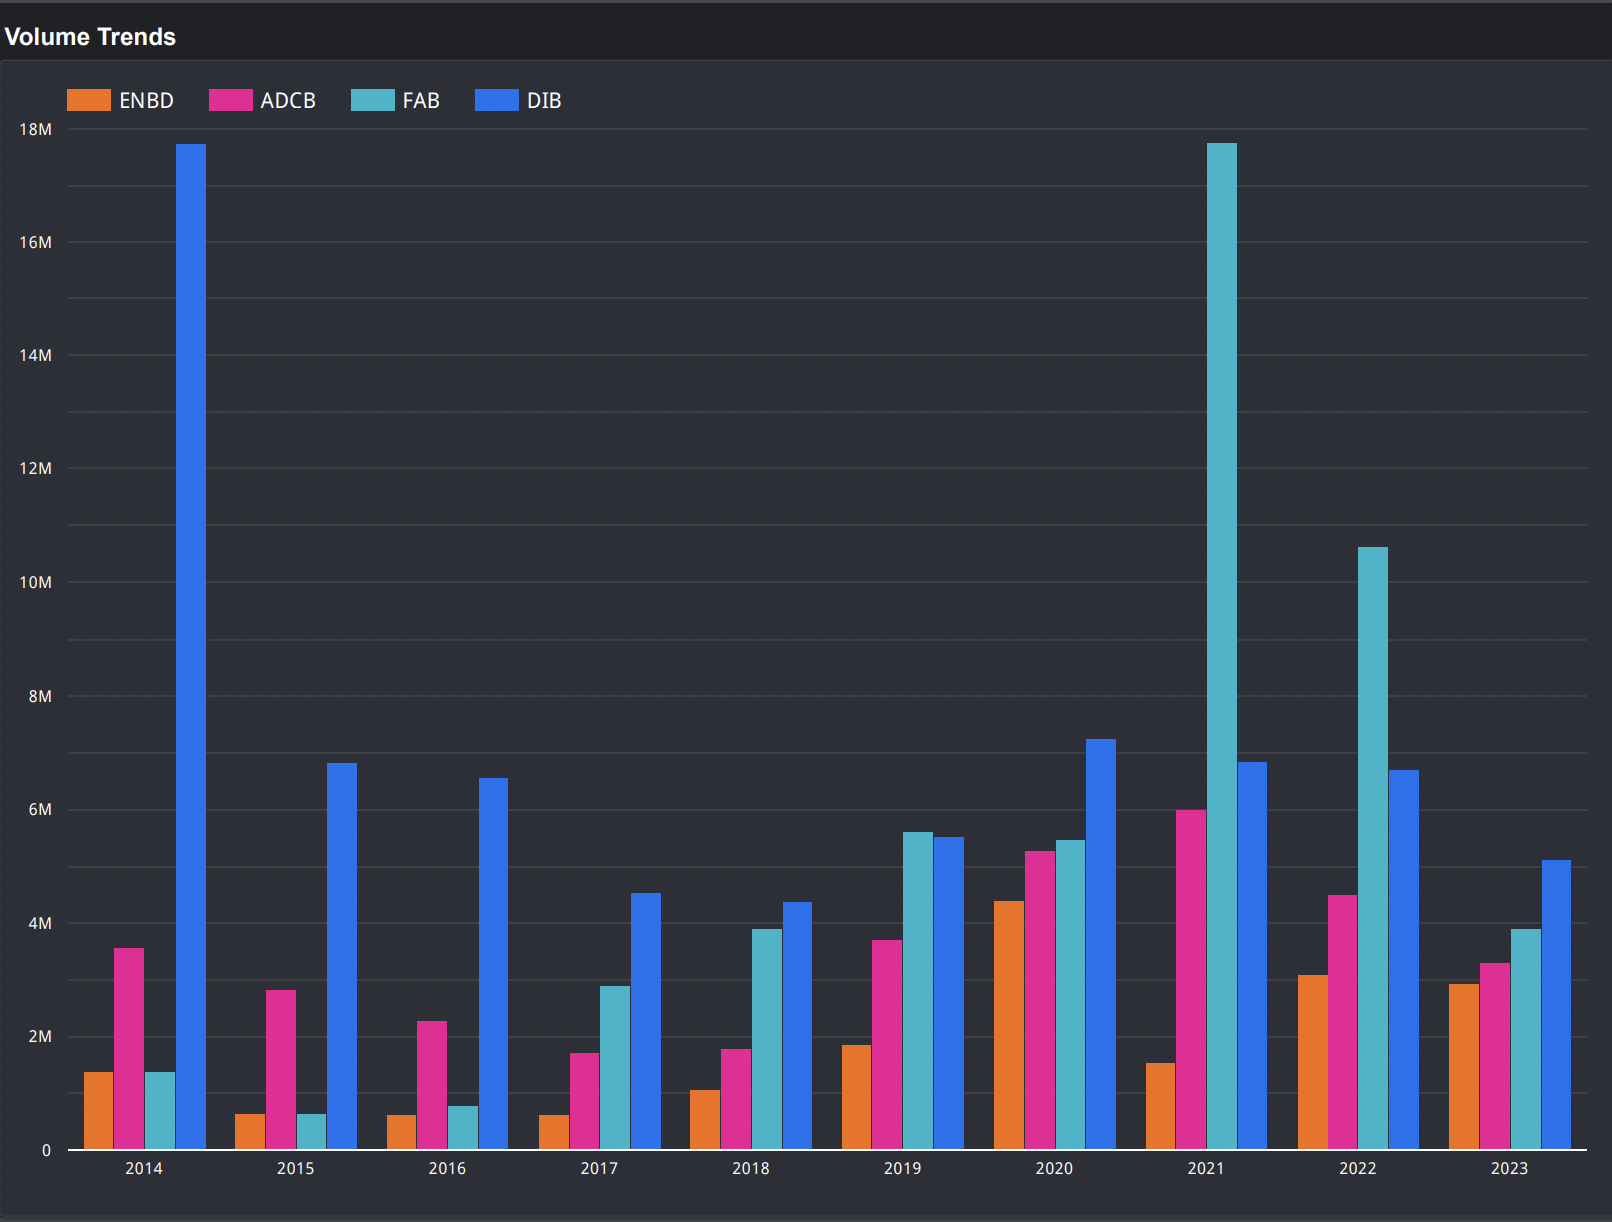Click the 2016 x-axis label
This screenshot has height=1222, width=1612.
point(447,1168)
